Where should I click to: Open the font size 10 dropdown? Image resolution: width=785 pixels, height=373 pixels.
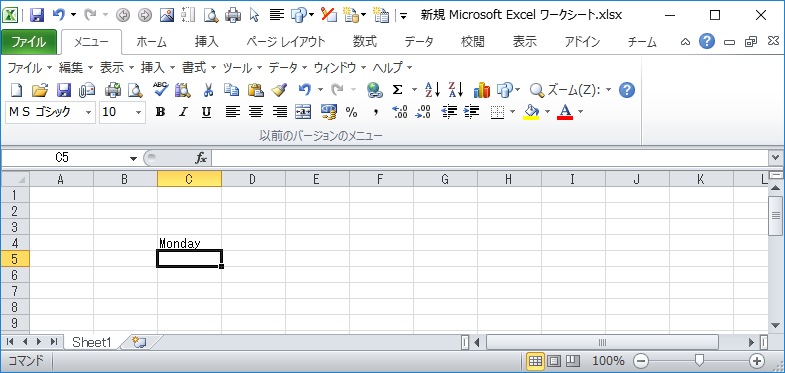[x=139, y=112]
